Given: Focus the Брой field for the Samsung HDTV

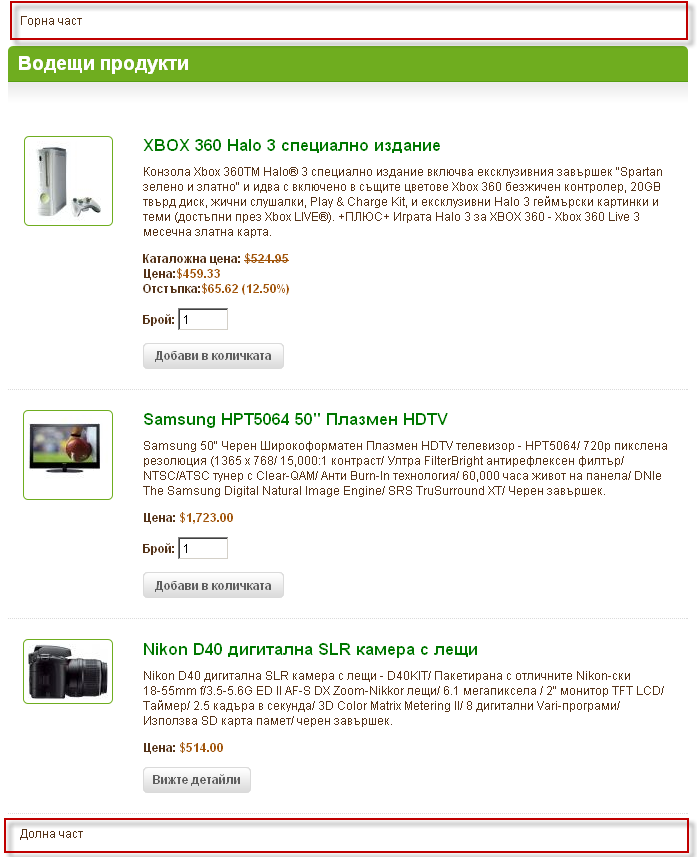Looking at the screenshot, I should pyautogui.click(x=203, y=548).
